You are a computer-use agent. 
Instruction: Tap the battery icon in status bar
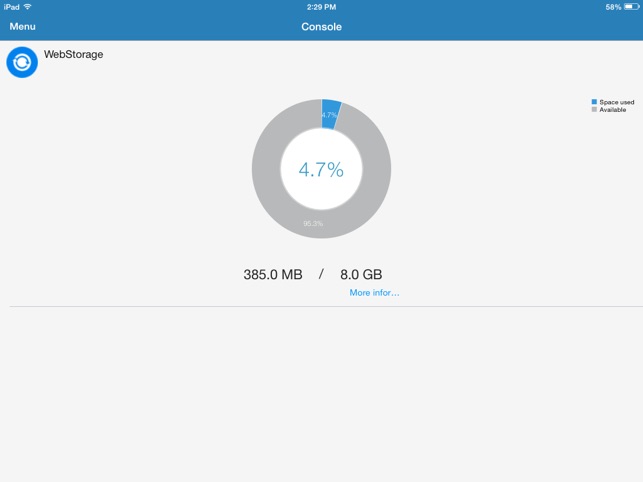(x=632, y=7)
